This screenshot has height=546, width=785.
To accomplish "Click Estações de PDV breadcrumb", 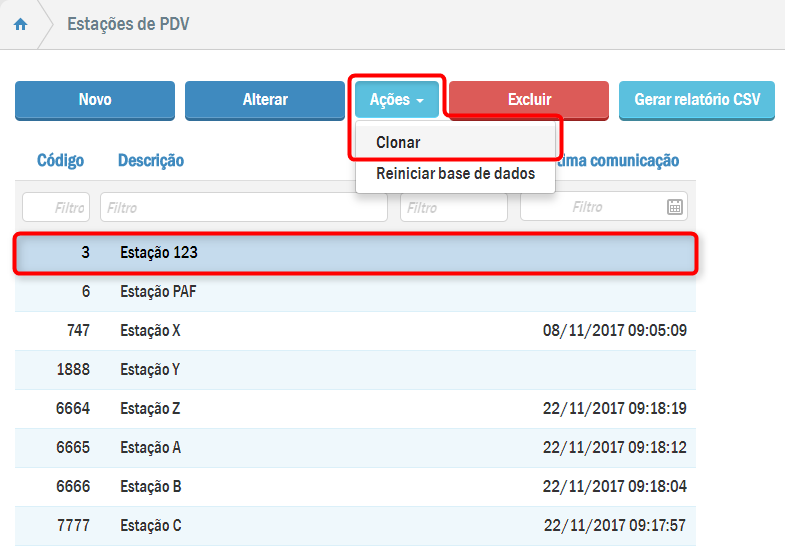I will pyautogui.click(x=128, y=24).
